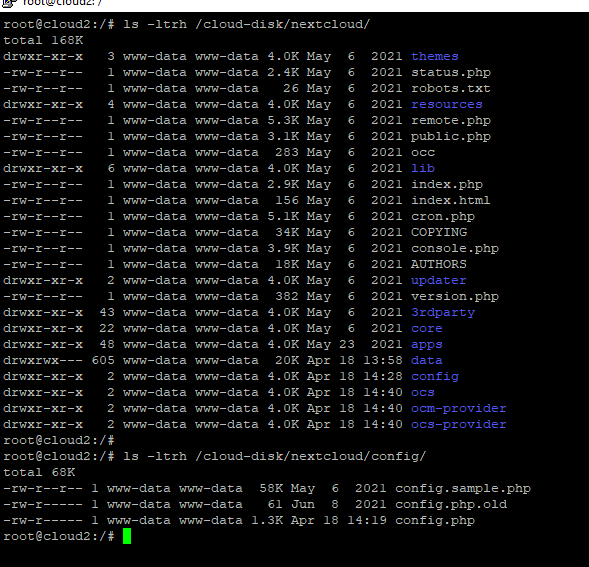The width and height of the screenshot is (589, 567).
Task: Click the config.php.old file name
Action: (451, 504)
